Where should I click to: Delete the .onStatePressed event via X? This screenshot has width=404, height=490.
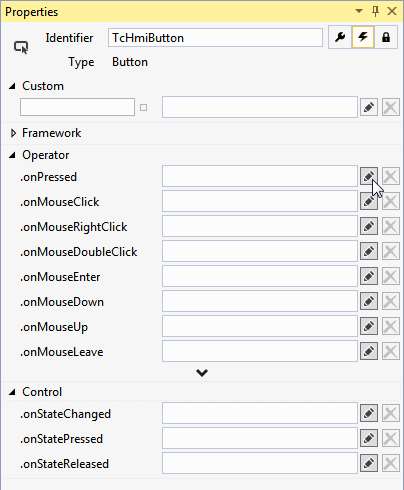pyautogui.click(x=391, y=438)
